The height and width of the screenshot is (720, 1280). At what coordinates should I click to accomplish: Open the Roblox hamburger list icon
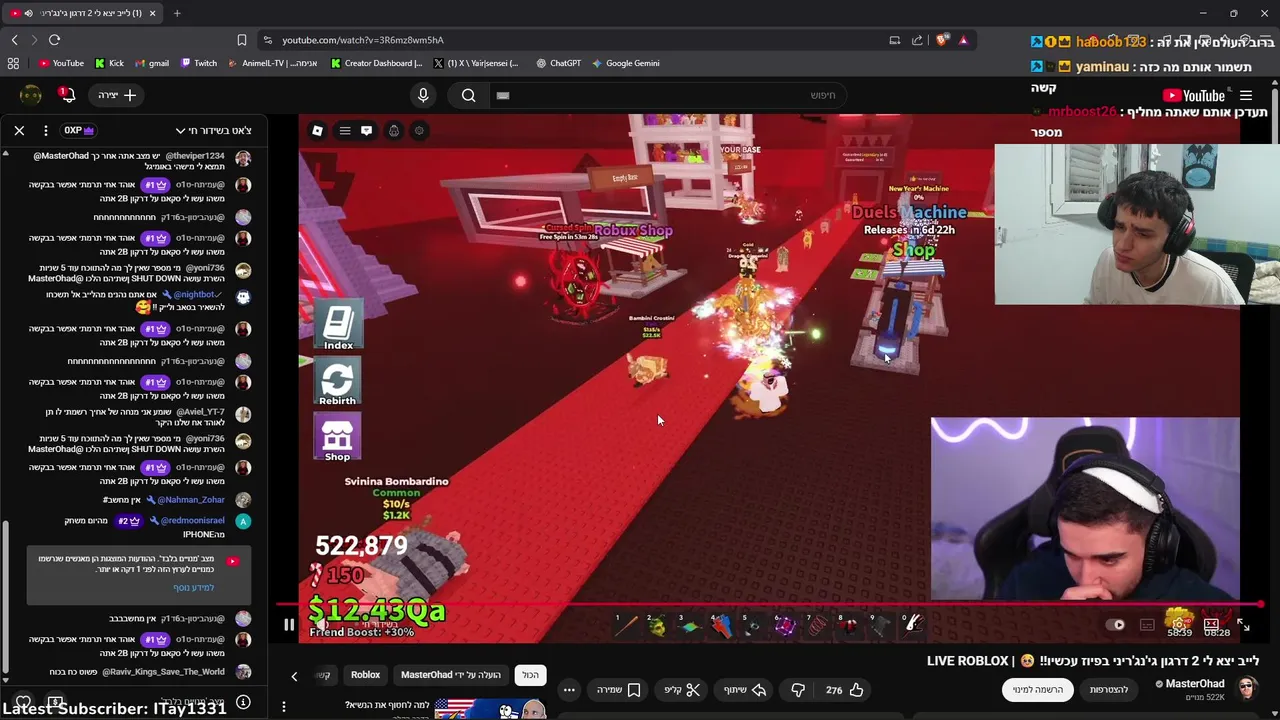pyautogui.click(x=344, y=131)
